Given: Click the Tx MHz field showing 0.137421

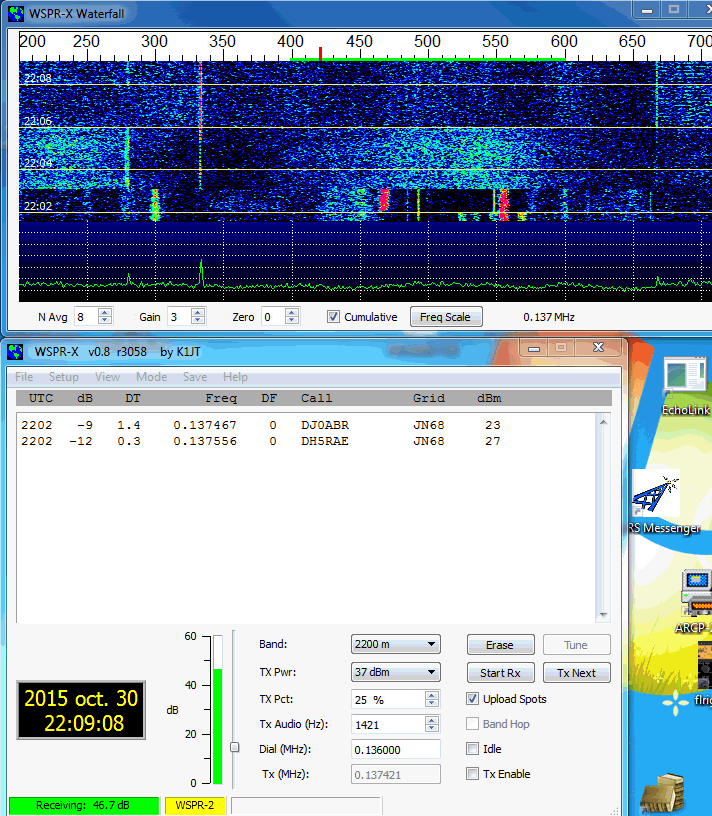Looking at the screenshot, I should (x=396, y=774).
